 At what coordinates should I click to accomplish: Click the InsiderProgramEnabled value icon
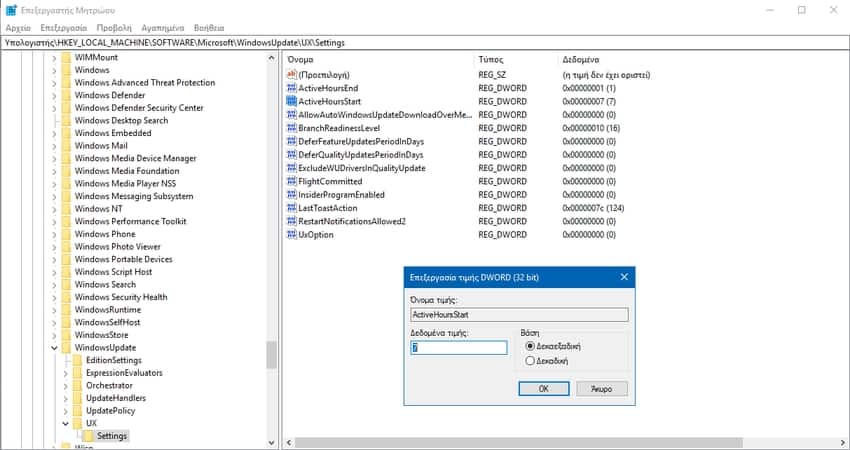292,195
